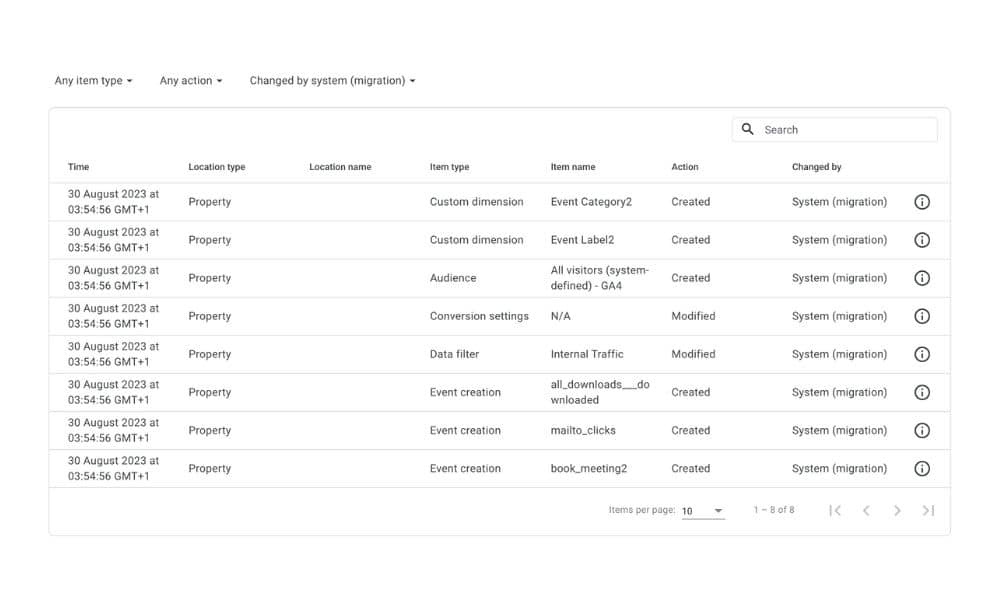The height and width of the screenshot is (602, 1000).
Task: Click the magnifying glass search icon
Action: click(747, 129)
